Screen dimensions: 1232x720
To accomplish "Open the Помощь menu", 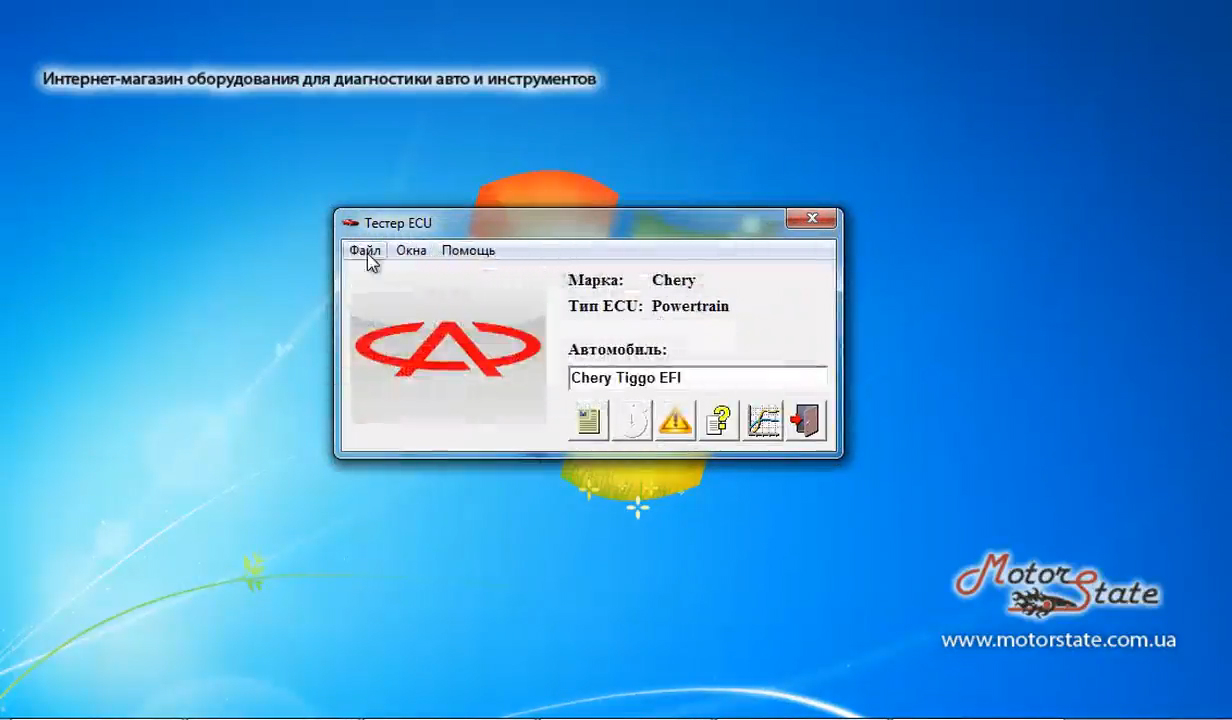I will [468, 250].
